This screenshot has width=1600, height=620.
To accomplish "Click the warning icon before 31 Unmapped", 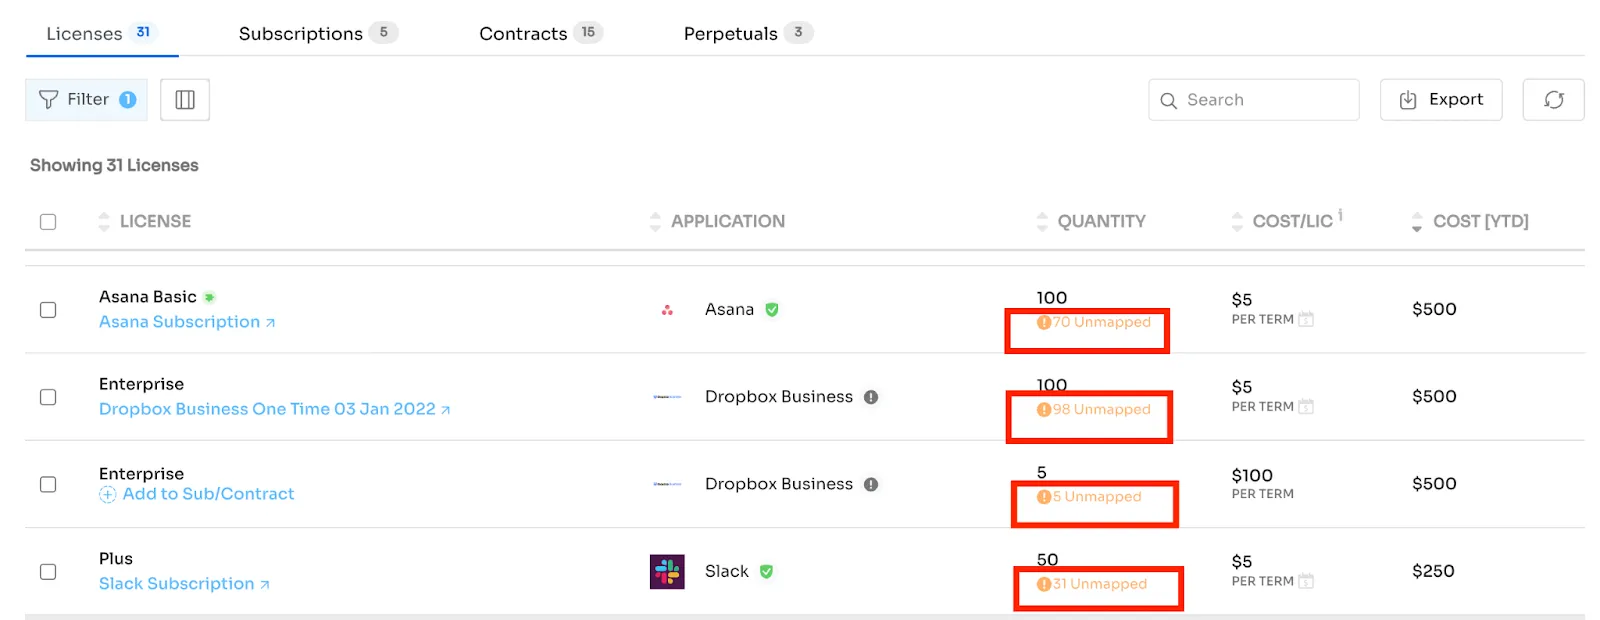I will coord(1044,584).
